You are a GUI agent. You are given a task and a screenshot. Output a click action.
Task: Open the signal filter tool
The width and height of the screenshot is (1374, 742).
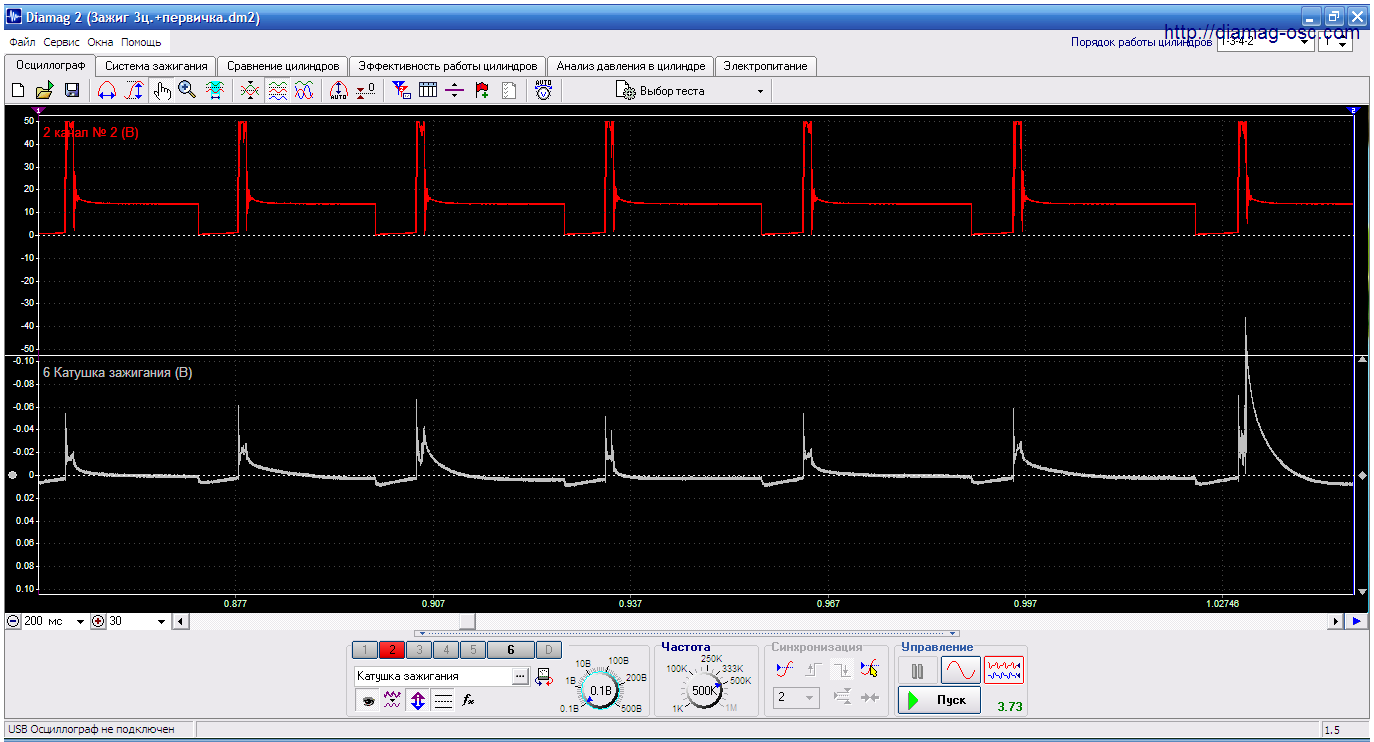click(x=402, y=91)
